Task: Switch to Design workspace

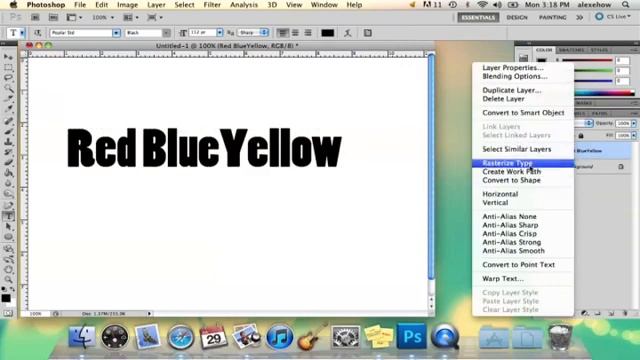Action: 517,18
